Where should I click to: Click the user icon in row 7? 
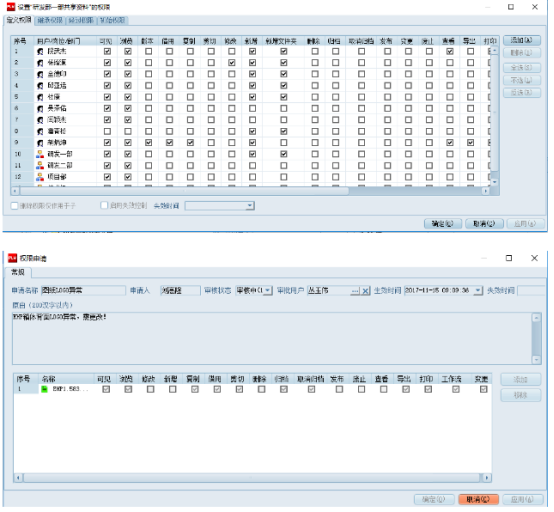[40, 120]
